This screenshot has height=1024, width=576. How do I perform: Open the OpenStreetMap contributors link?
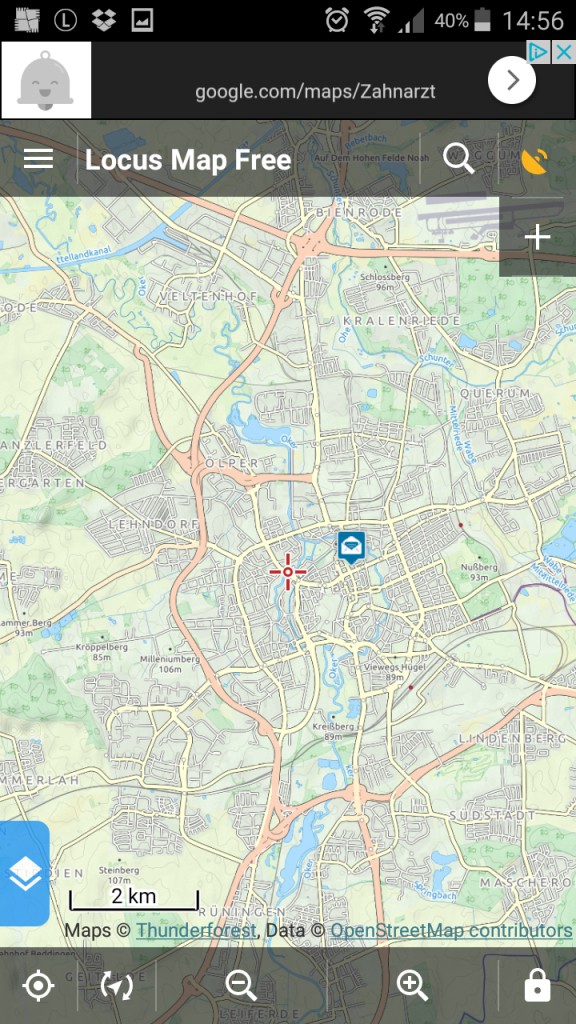pyautogui.click(x=451, y=930)
